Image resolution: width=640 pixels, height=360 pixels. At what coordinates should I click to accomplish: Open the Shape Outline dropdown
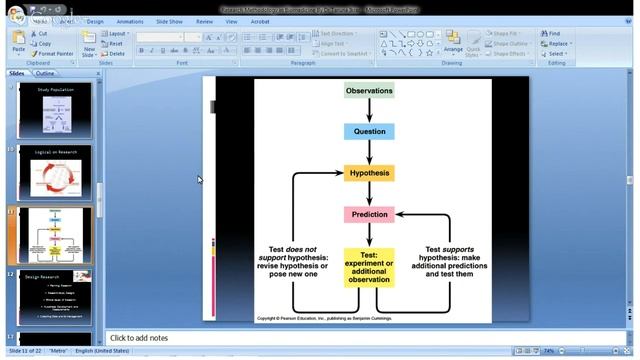[508, 44]
